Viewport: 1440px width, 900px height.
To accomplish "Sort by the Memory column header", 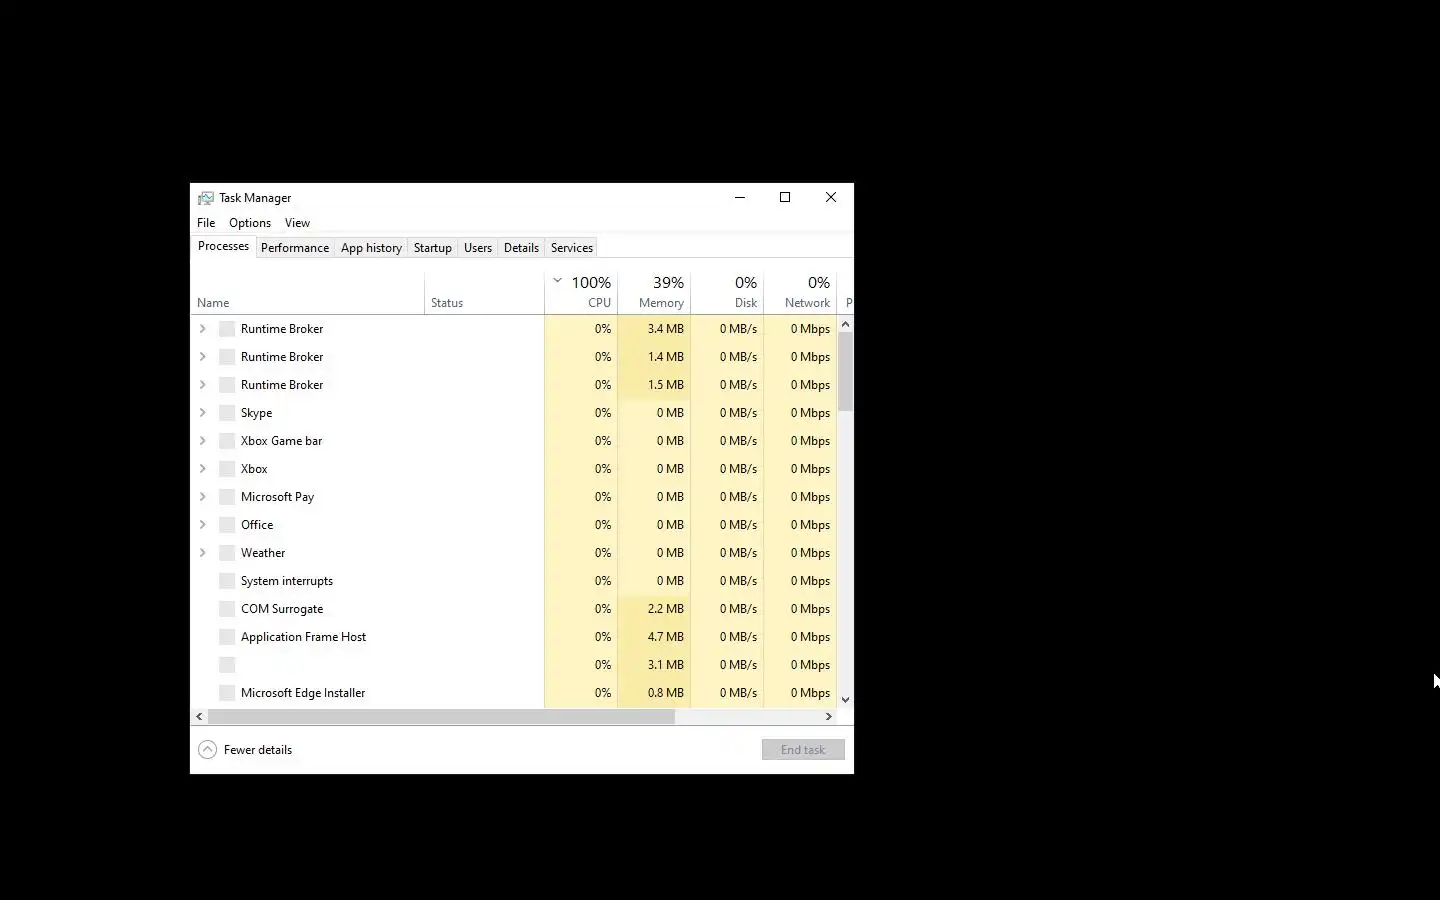I will click(x=654, y=294).
